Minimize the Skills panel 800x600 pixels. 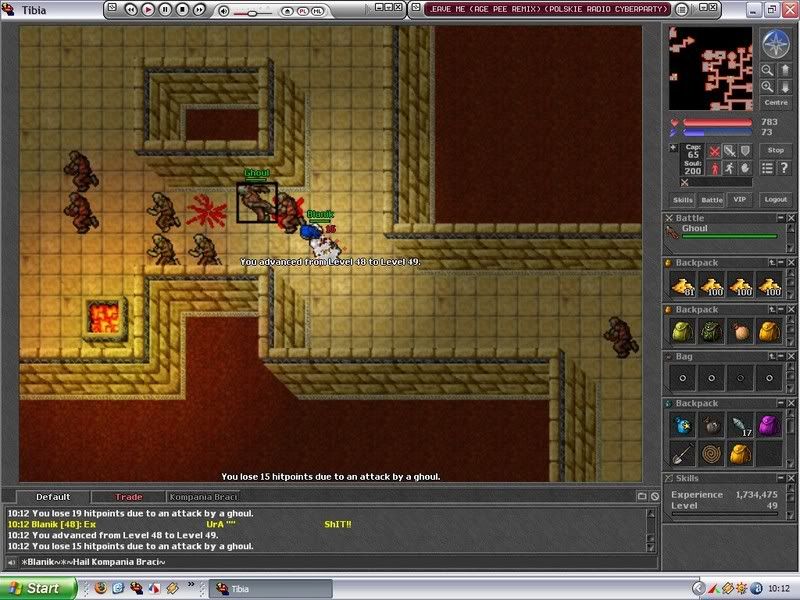coord(781,478)
